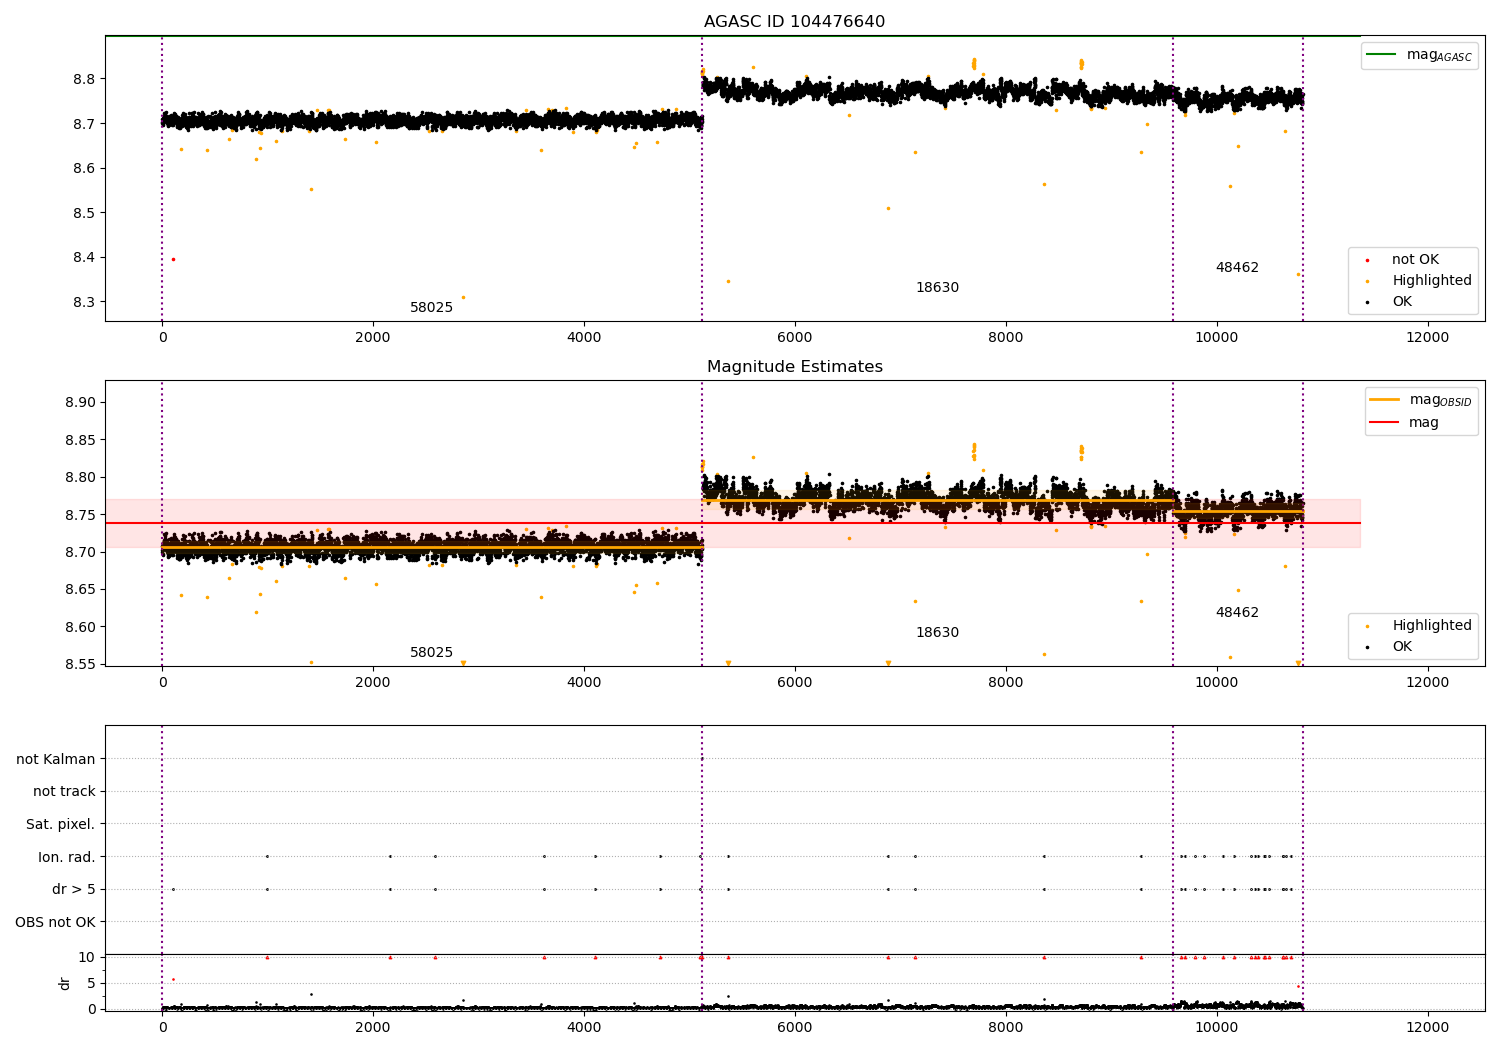The height and width of the screenshot is (1050, 1500).
Task: Click the 8.60 y-axis tick in middle plot
Action: pos(80,627)
